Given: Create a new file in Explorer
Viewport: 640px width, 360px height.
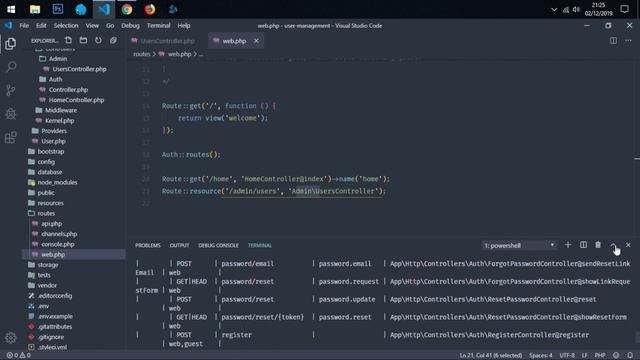Looking at the screenshot, I should (69, 40).
